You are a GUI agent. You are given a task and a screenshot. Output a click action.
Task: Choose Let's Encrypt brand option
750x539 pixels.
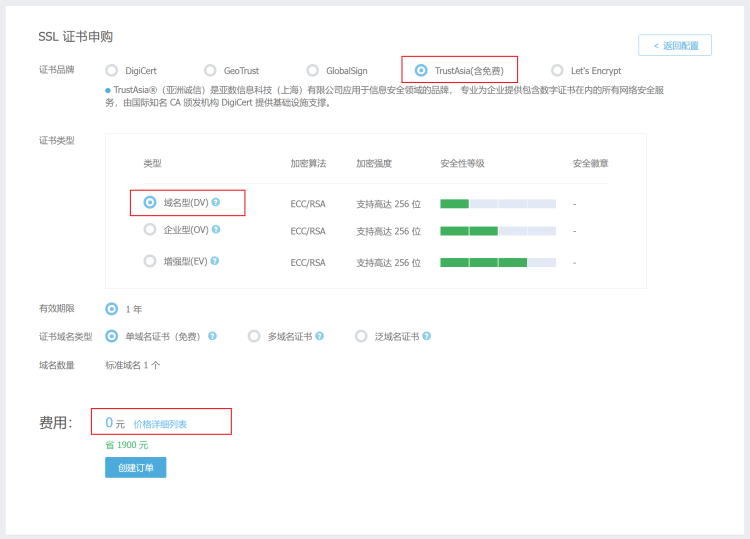(557, 70)
